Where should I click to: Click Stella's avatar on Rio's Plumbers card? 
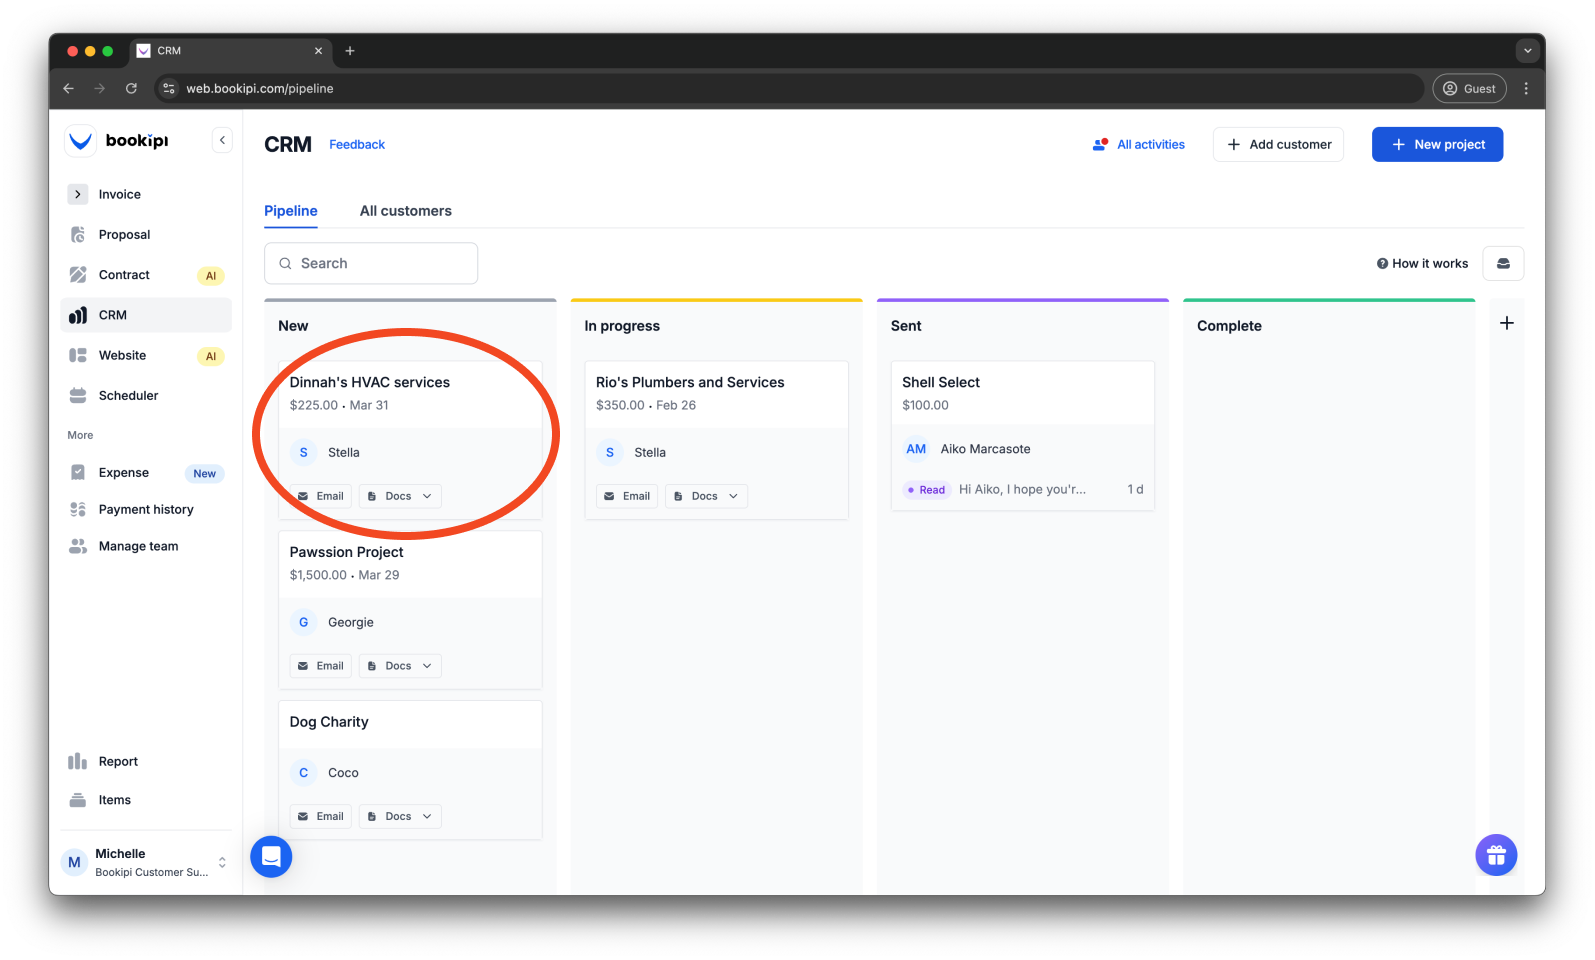(x=610, y=452)
